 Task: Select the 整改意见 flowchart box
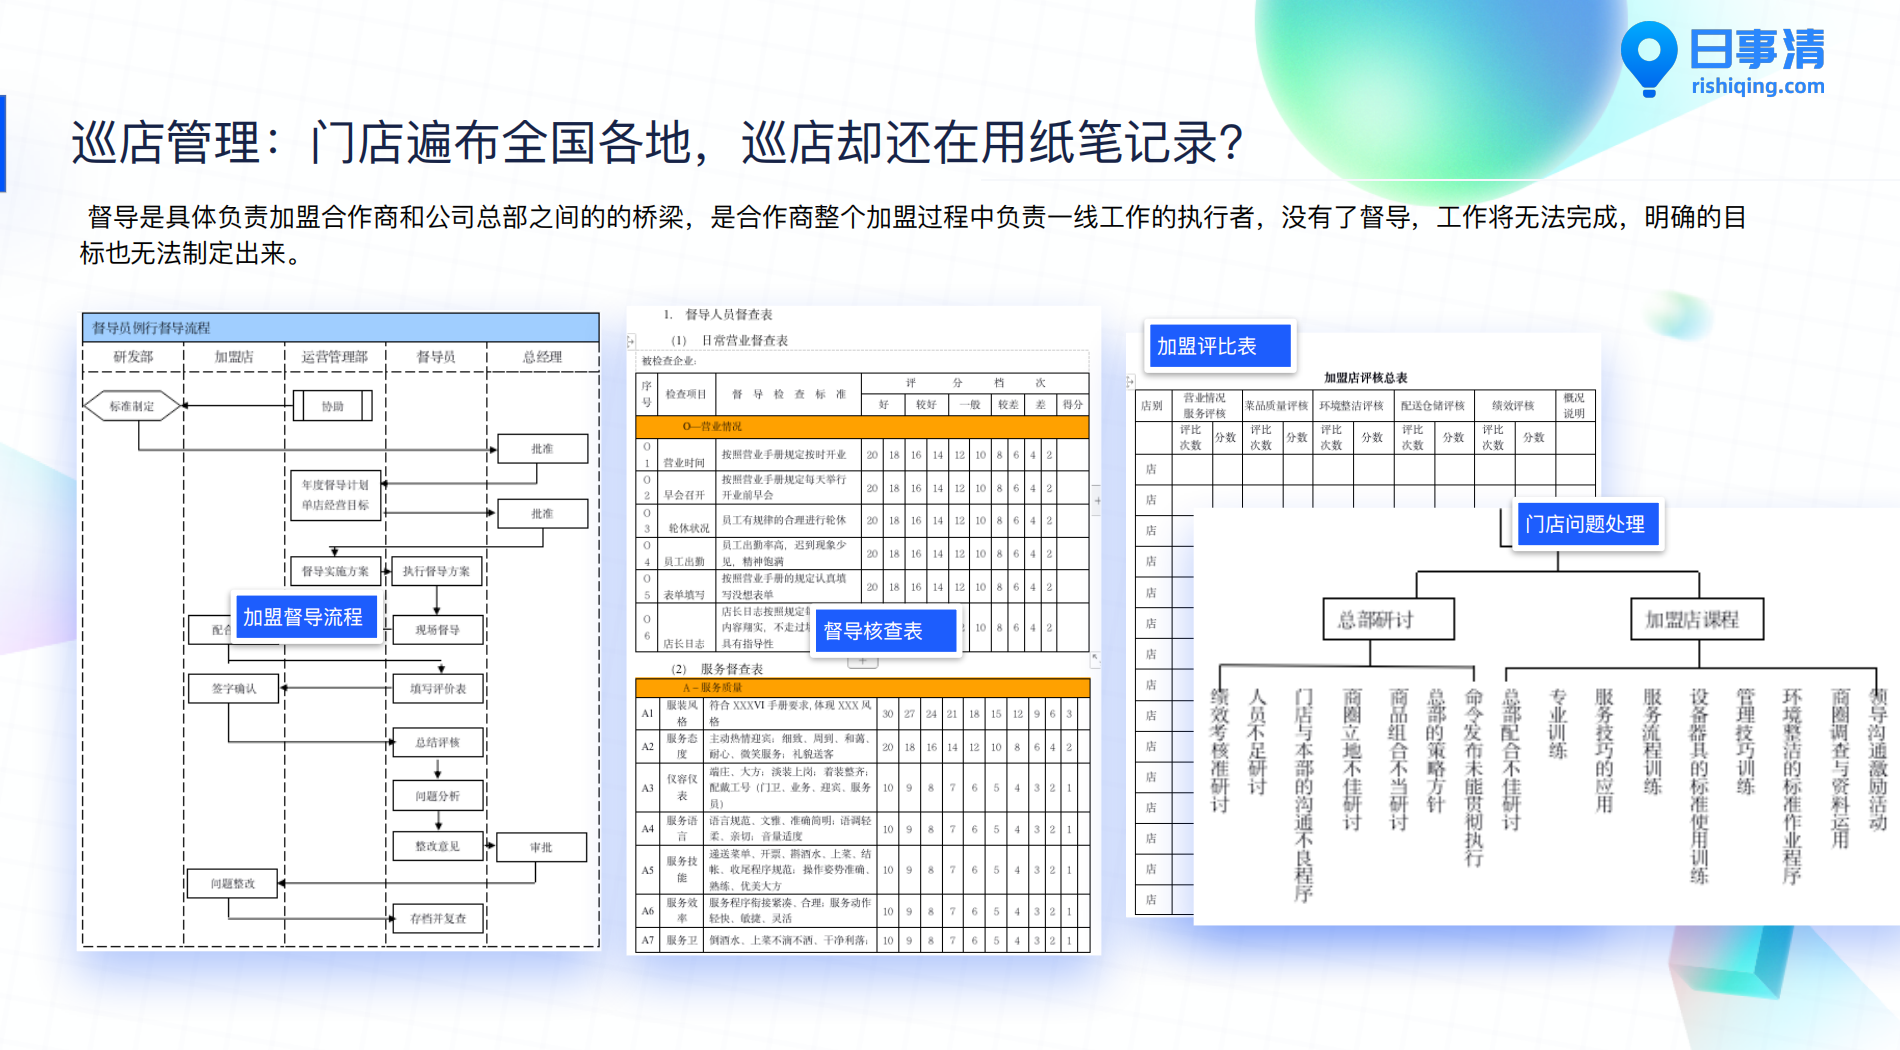pyautogui.click(x=437, y=846)
